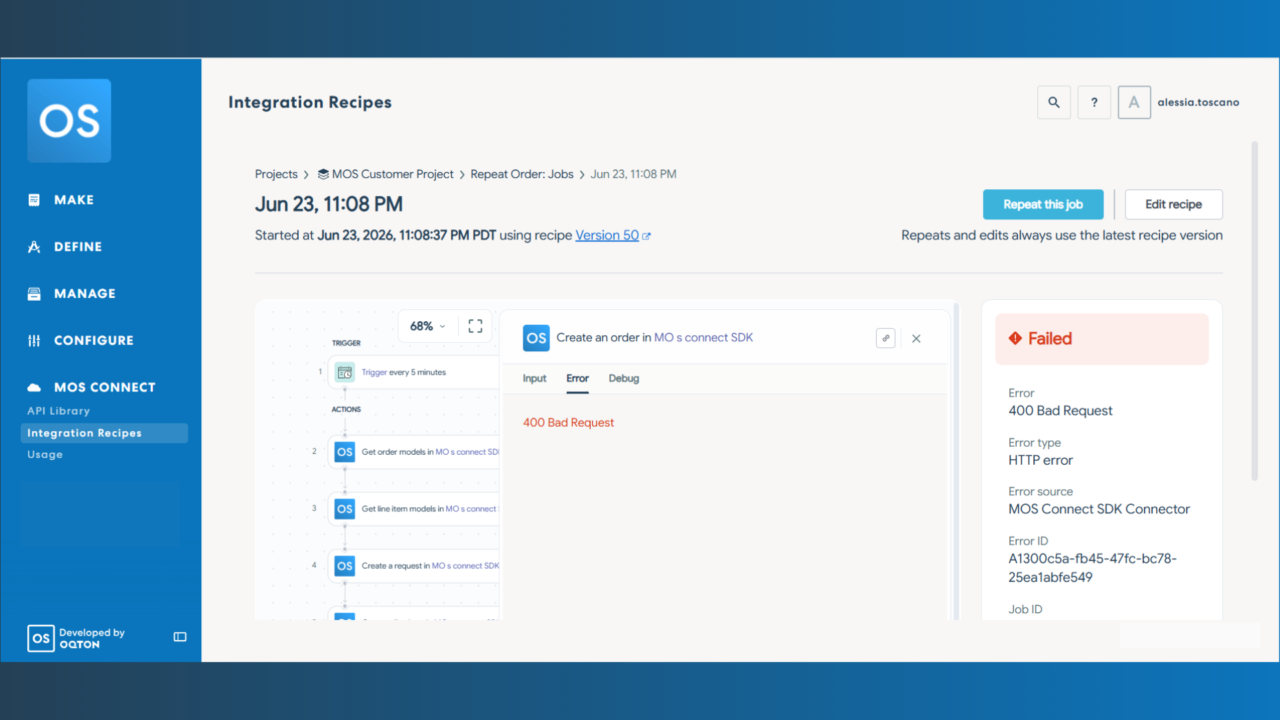The height and width of the screenshot is (720, 1280).
Task: Click the Jun 23, 11:08 PM job heading
Action: pyautogui.click(x=329, y=204)
